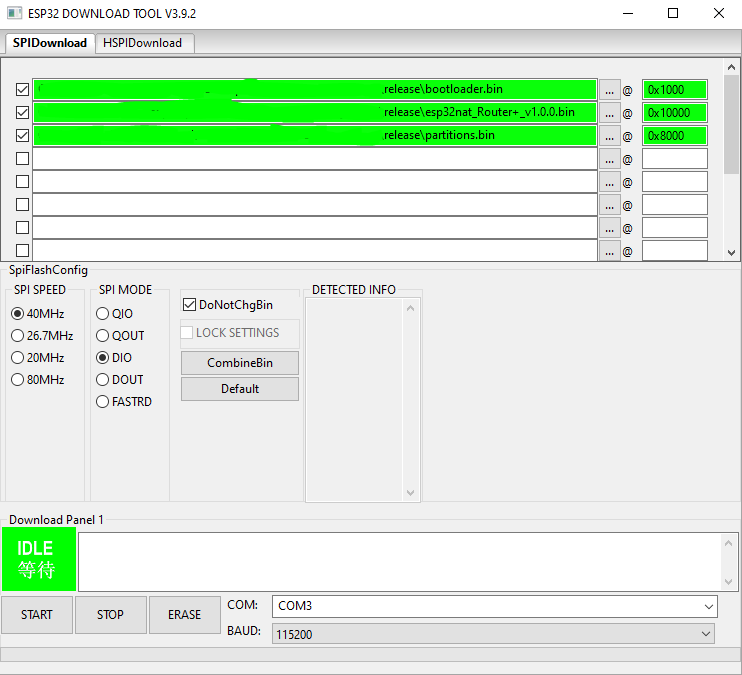Choose DIO SPI mode
742x675 pixels.
[114, 358]
